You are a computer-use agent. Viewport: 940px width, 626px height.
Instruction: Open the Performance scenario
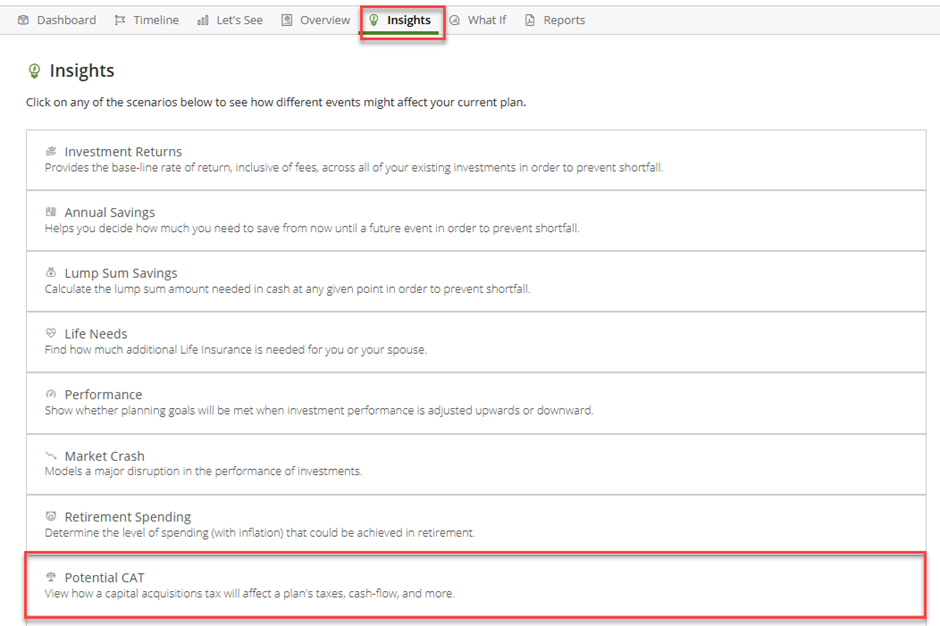point(476,403)
